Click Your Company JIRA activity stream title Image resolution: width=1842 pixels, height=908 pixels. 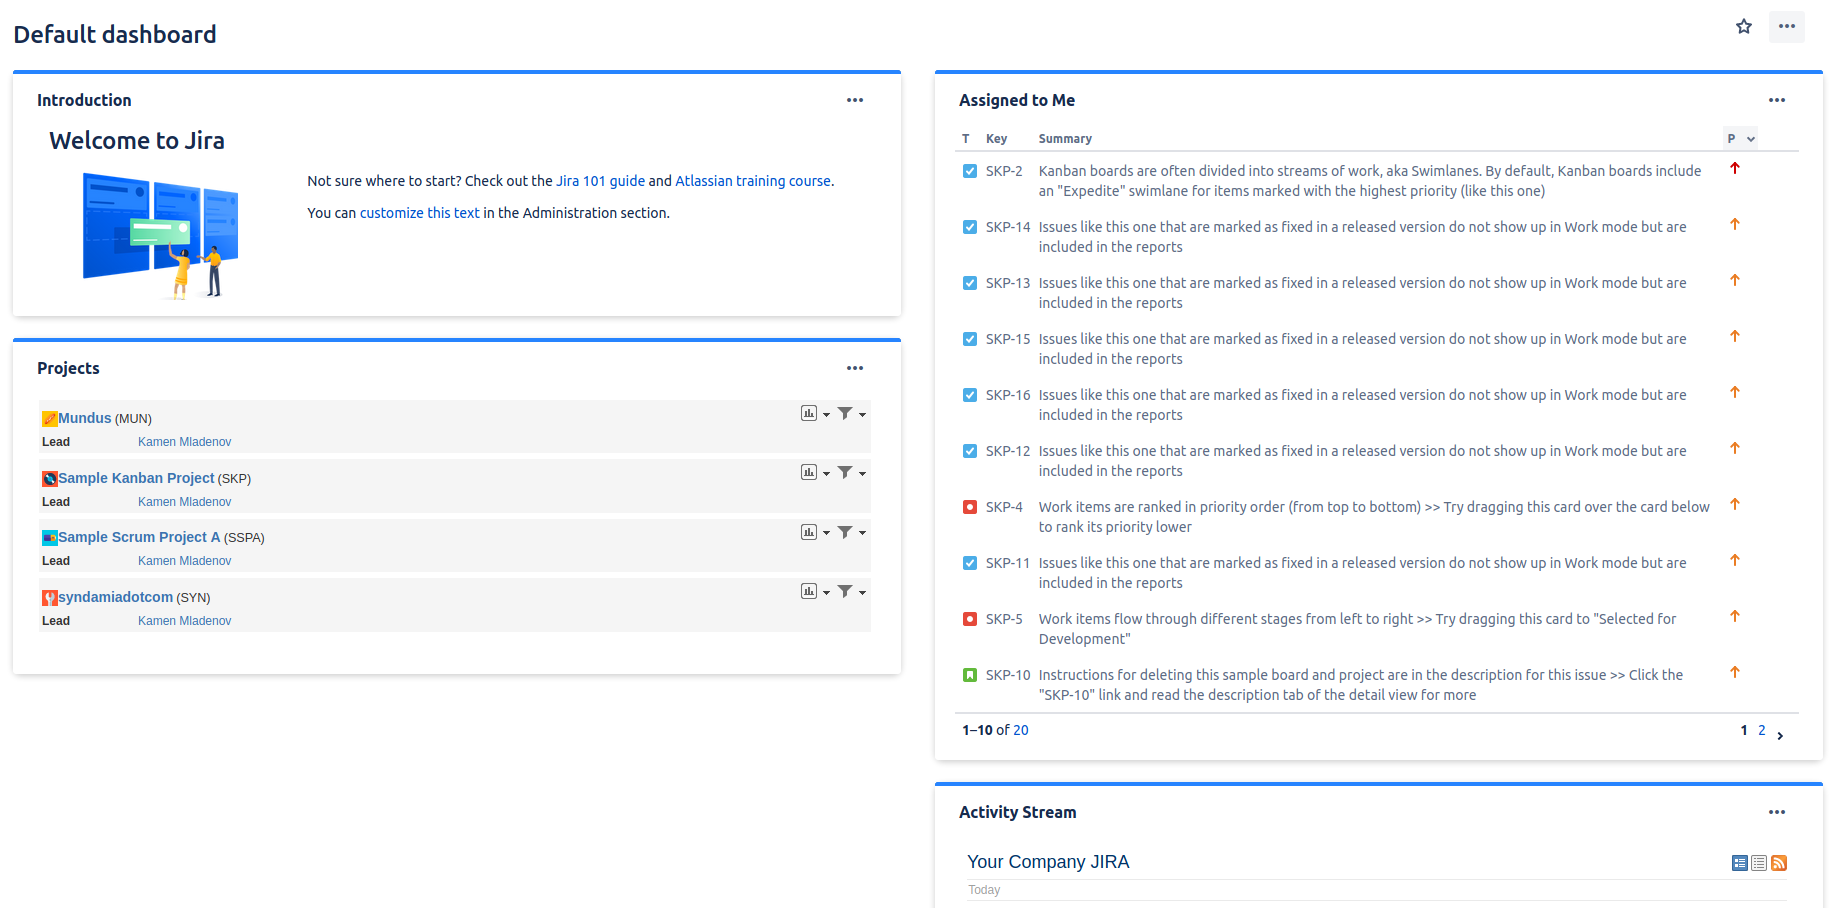(x=1048, y=862)
